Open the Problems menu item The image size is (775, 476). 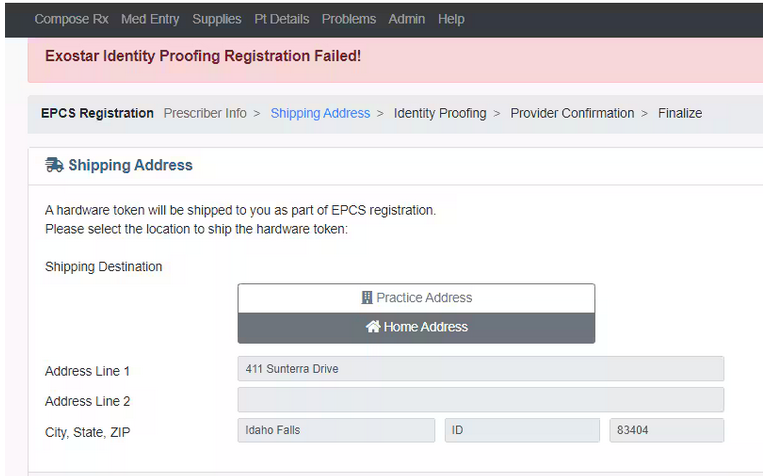(x=348, y=19)
